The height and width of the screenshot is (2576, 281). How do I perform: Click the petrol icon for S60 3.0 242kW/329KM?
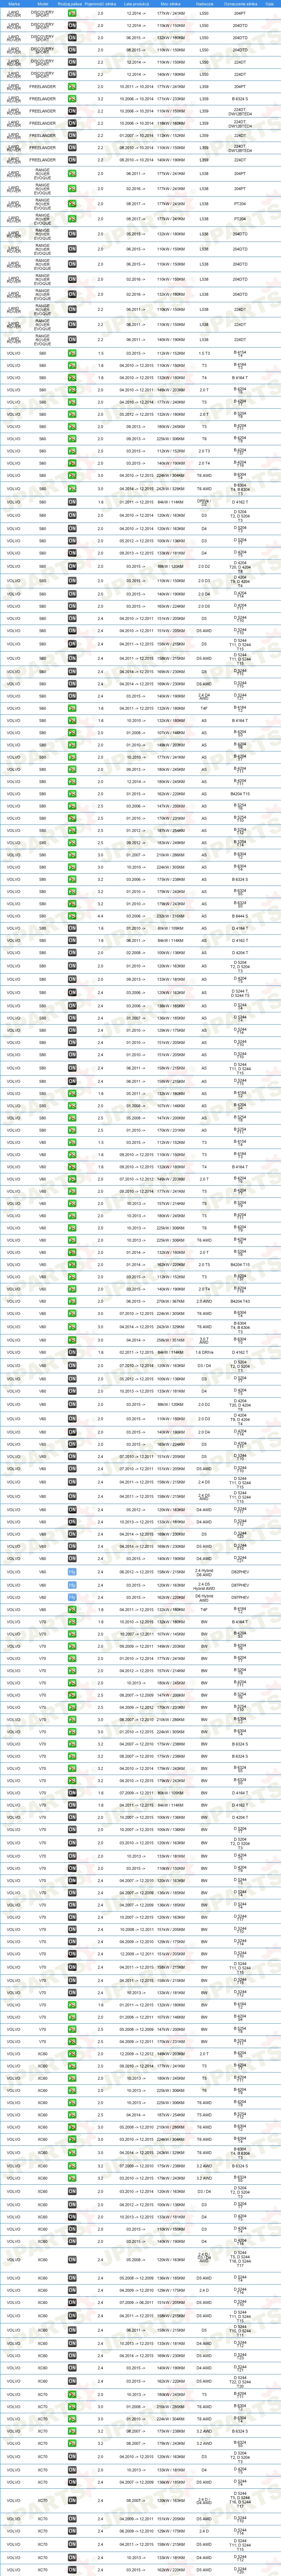[72, 489]
